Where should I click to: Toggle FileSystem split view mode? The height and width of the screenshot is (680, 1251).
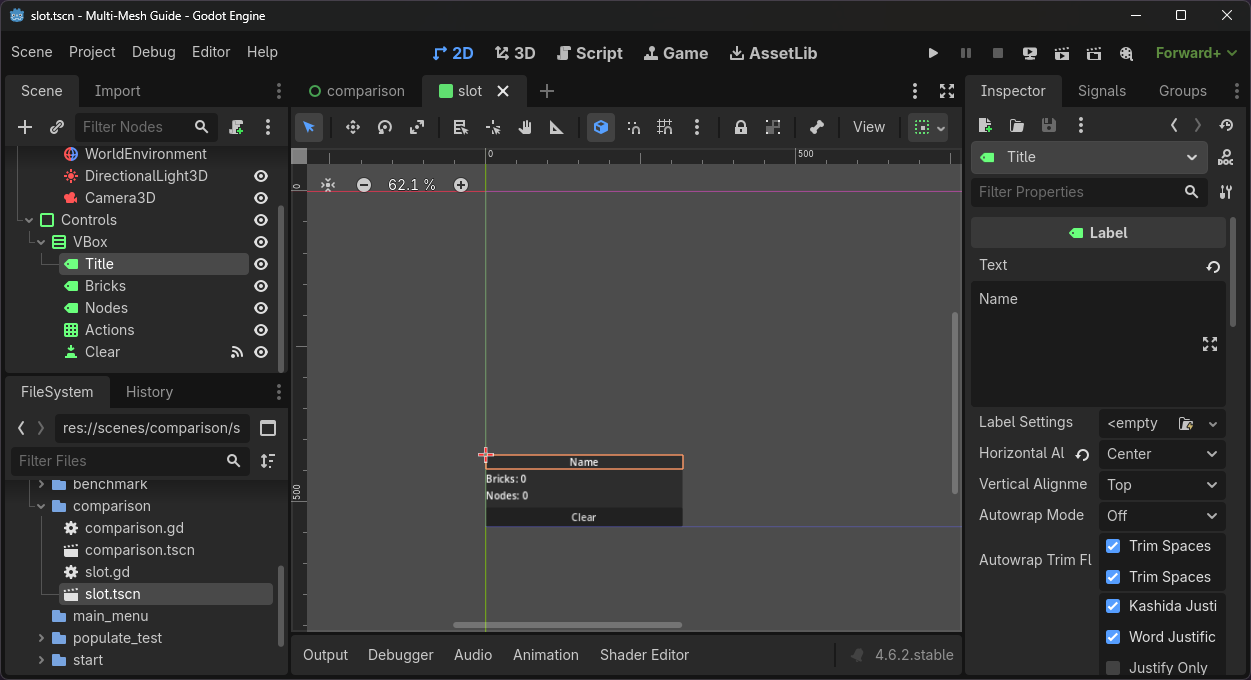click(x=268, y=428)
